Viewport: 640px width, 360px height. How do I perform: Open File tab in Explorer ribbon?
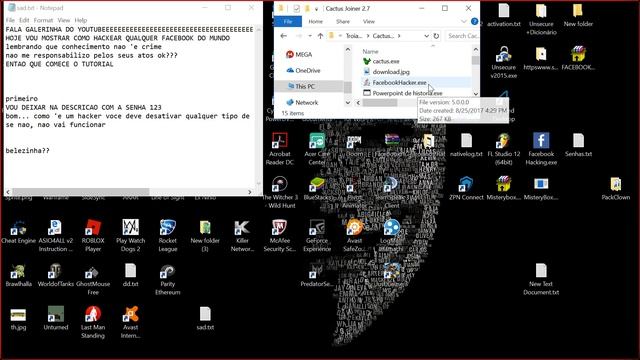pos(288,22)
